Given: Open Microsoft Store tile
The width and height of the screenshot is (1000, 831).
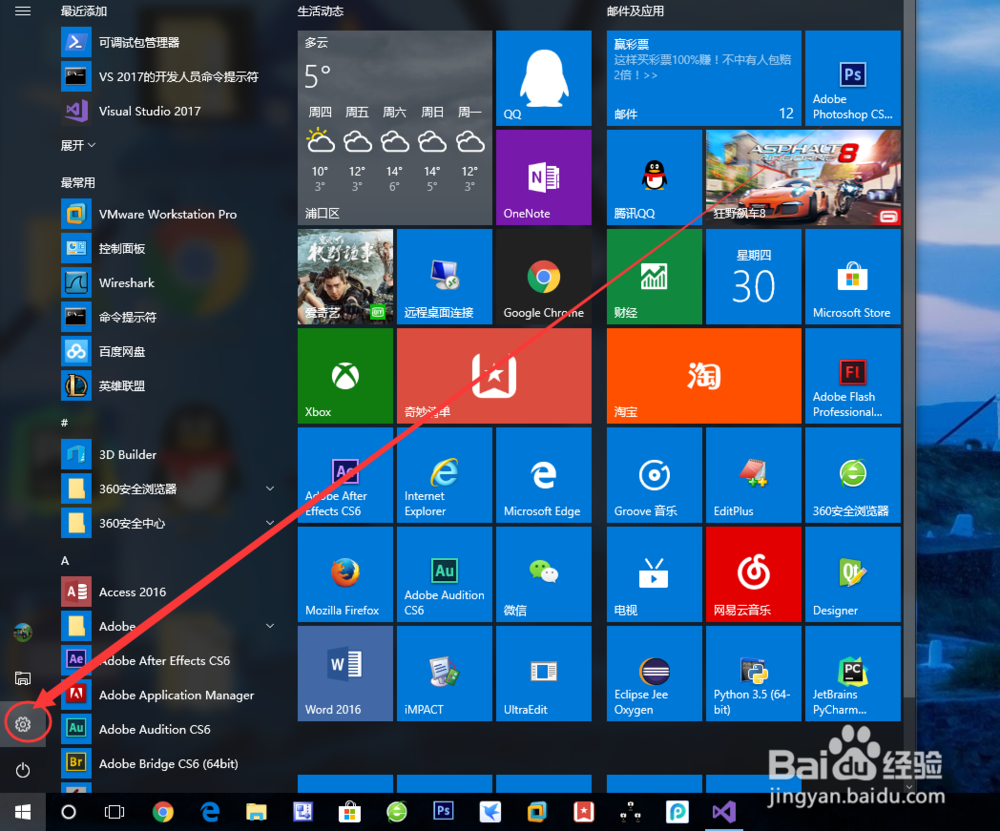Looking at the screenshot, I should tap(853, 277).
